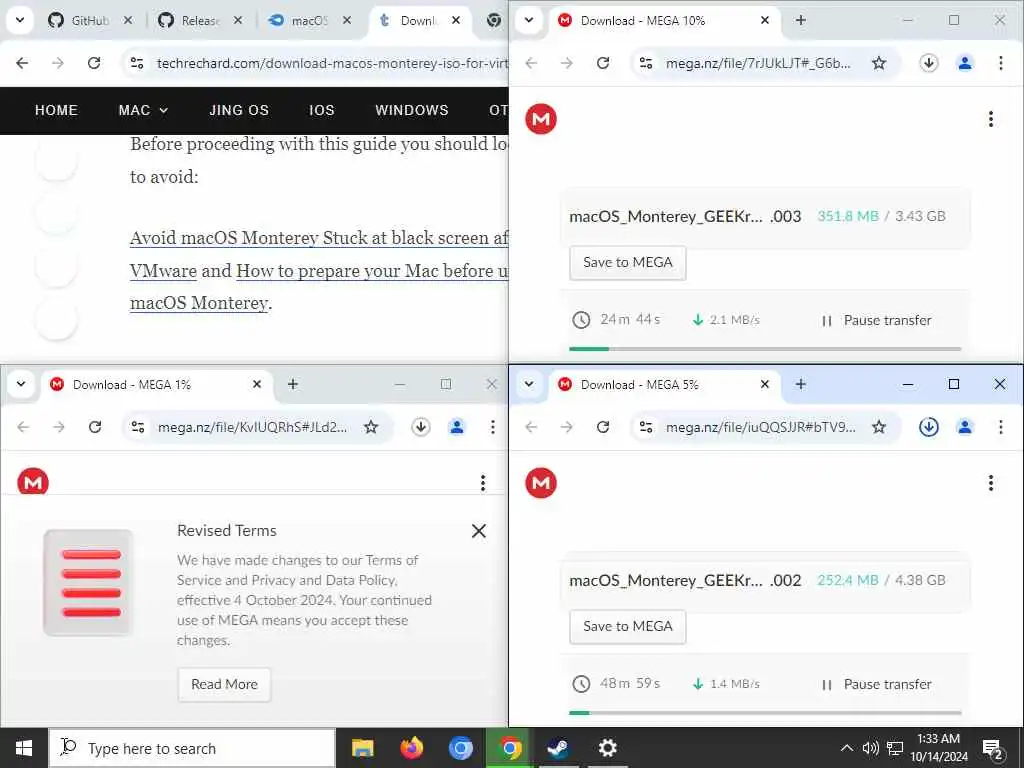The image size is (1024, 768).
Task: Focus the mega.nz address bar in MEGA 1% window
Action: (x=252, y=427)
